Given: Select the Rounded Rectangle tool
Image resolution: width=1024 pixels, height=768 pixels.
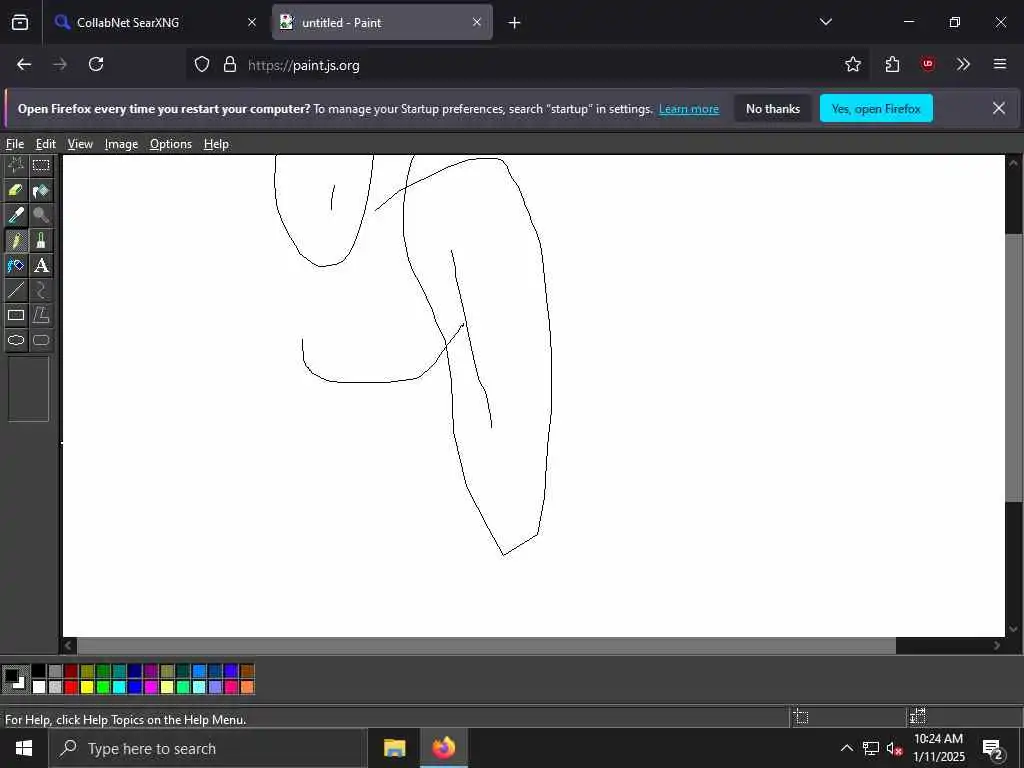Looking at the screenshot, I should click(x=41, y=340).
